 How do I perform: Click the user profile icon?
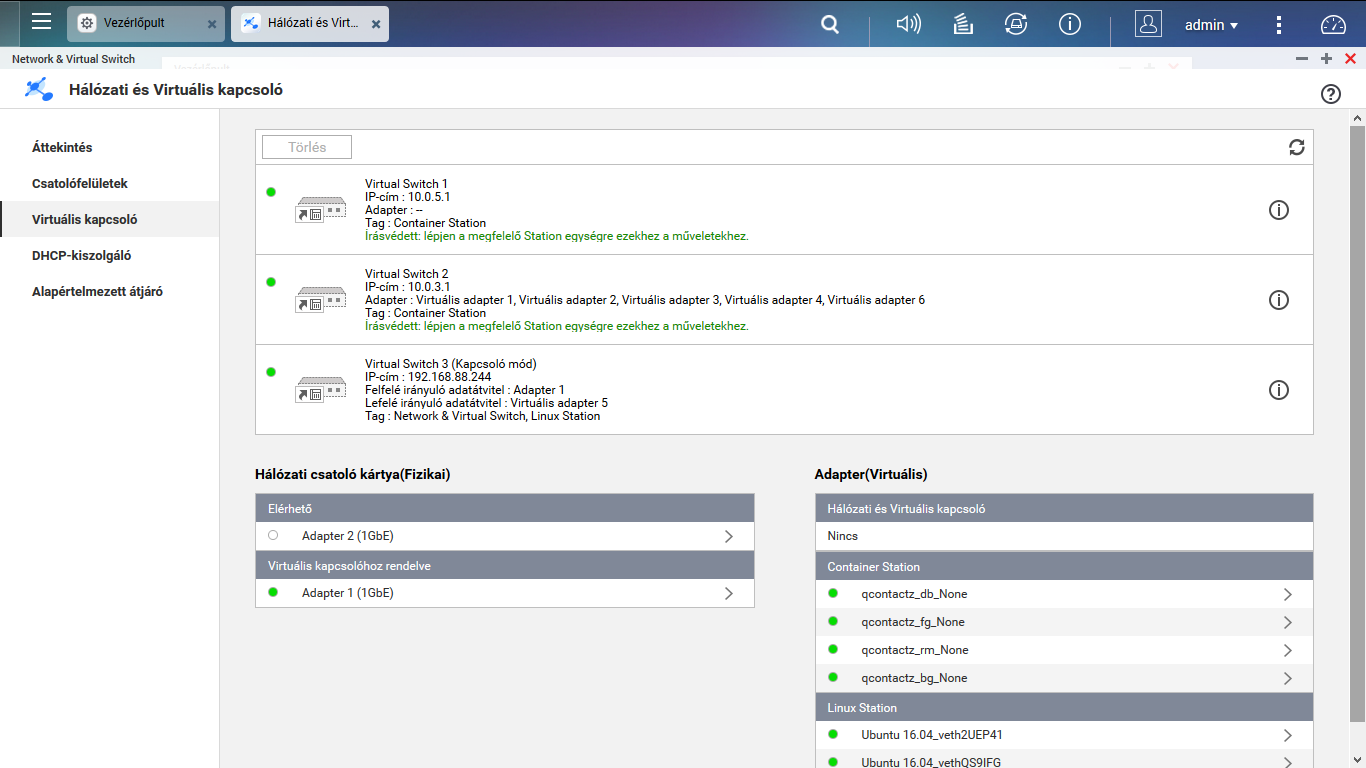tap(1148, 24)
